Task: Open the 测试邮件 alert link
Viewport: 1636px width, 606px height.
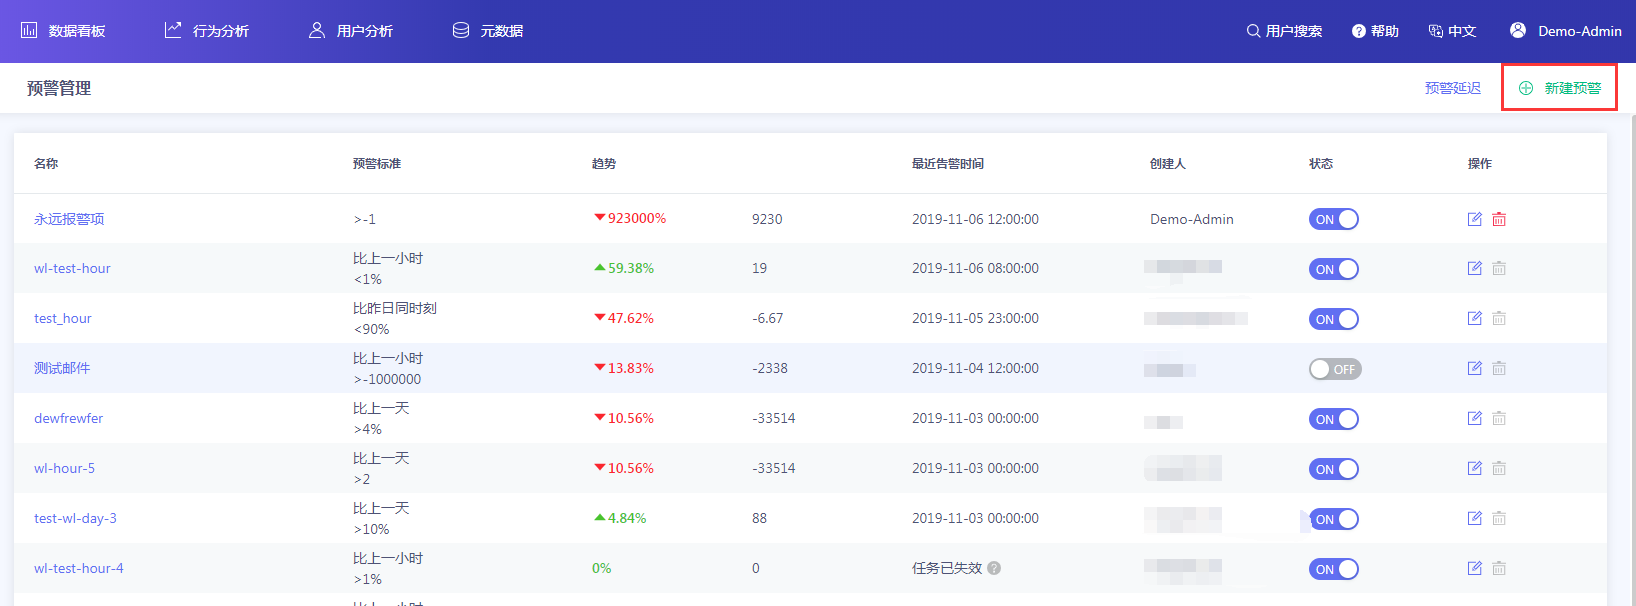Action: 62,368
